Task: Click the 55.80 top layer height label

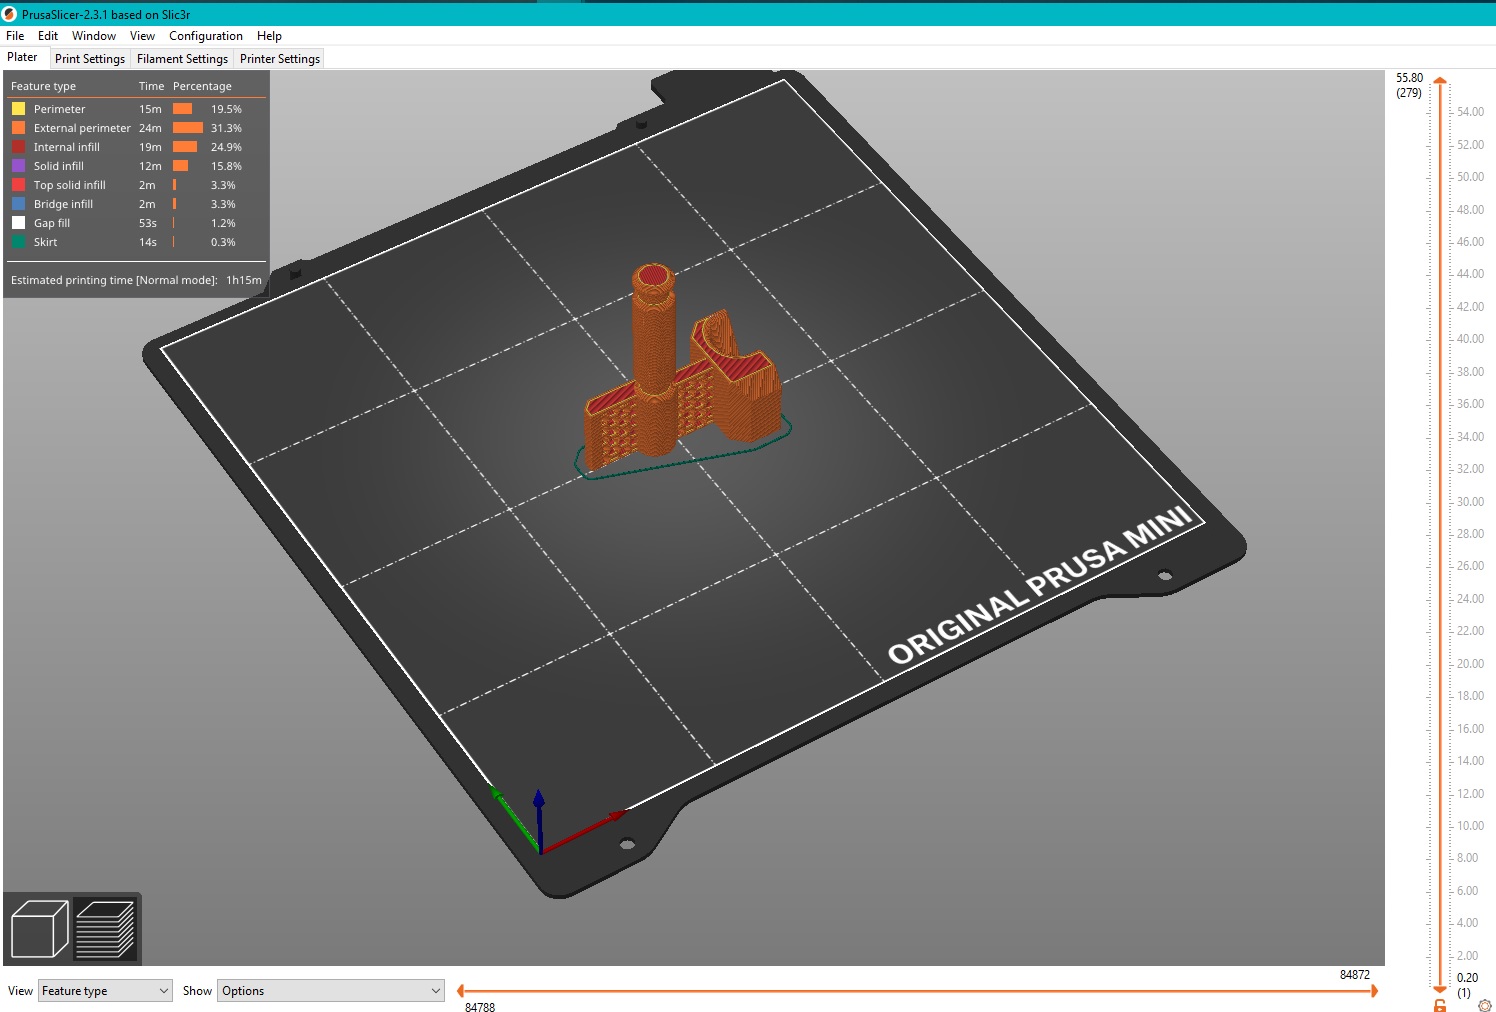Action: point(1409,78)
